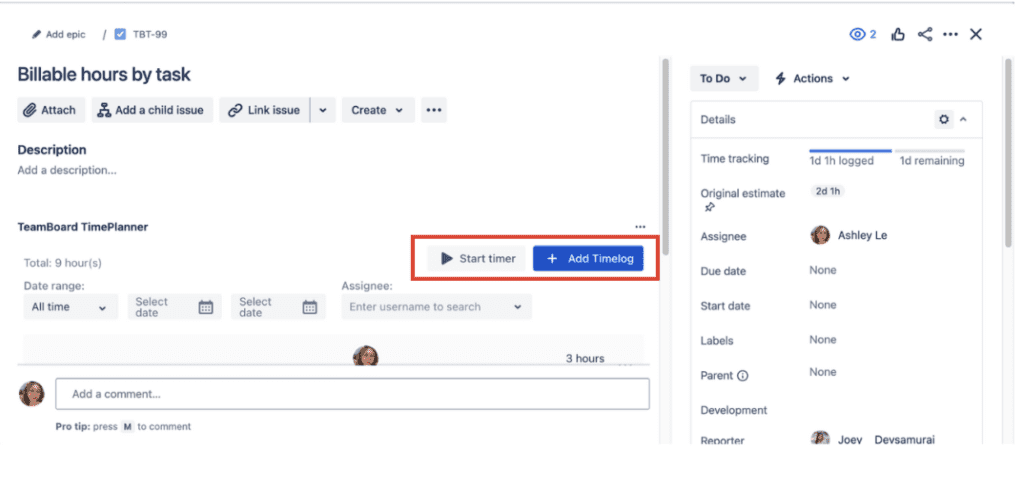The height and width of the screenshot is (491, 1024).
Task: Collapse the Details panel chevron
Action: [x=963, y=119]
